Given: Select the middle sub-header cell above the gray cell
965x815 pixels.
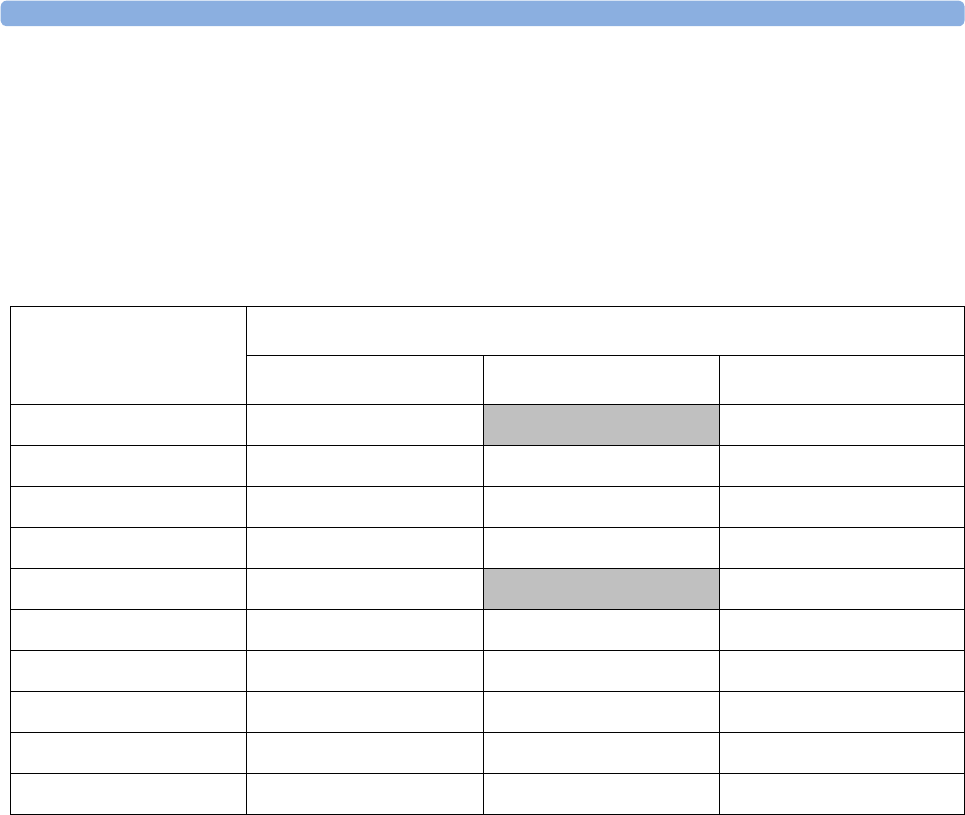Looking at the screenshot, I should pyautogui.click(x=601, y=380).
